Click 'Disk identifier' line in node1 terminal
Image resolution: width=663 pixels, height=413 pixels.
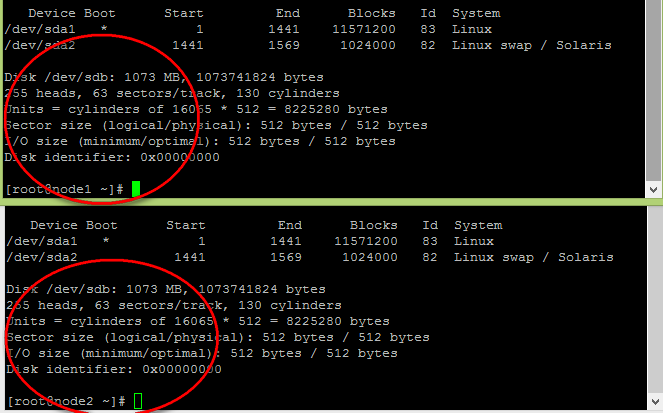click(112, 157)
